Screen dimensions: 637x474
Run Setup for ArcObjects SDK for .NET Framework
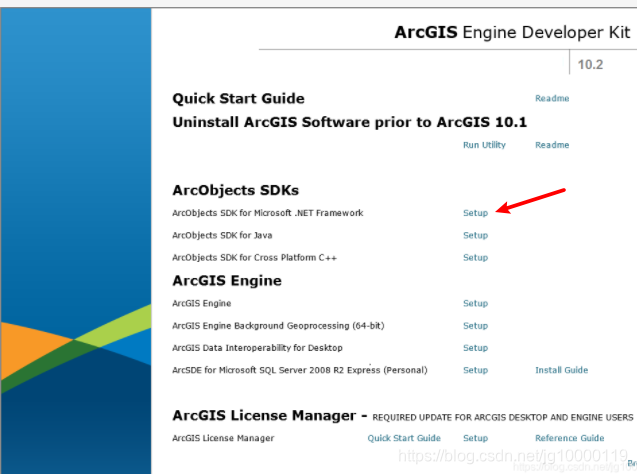point(475,213)
